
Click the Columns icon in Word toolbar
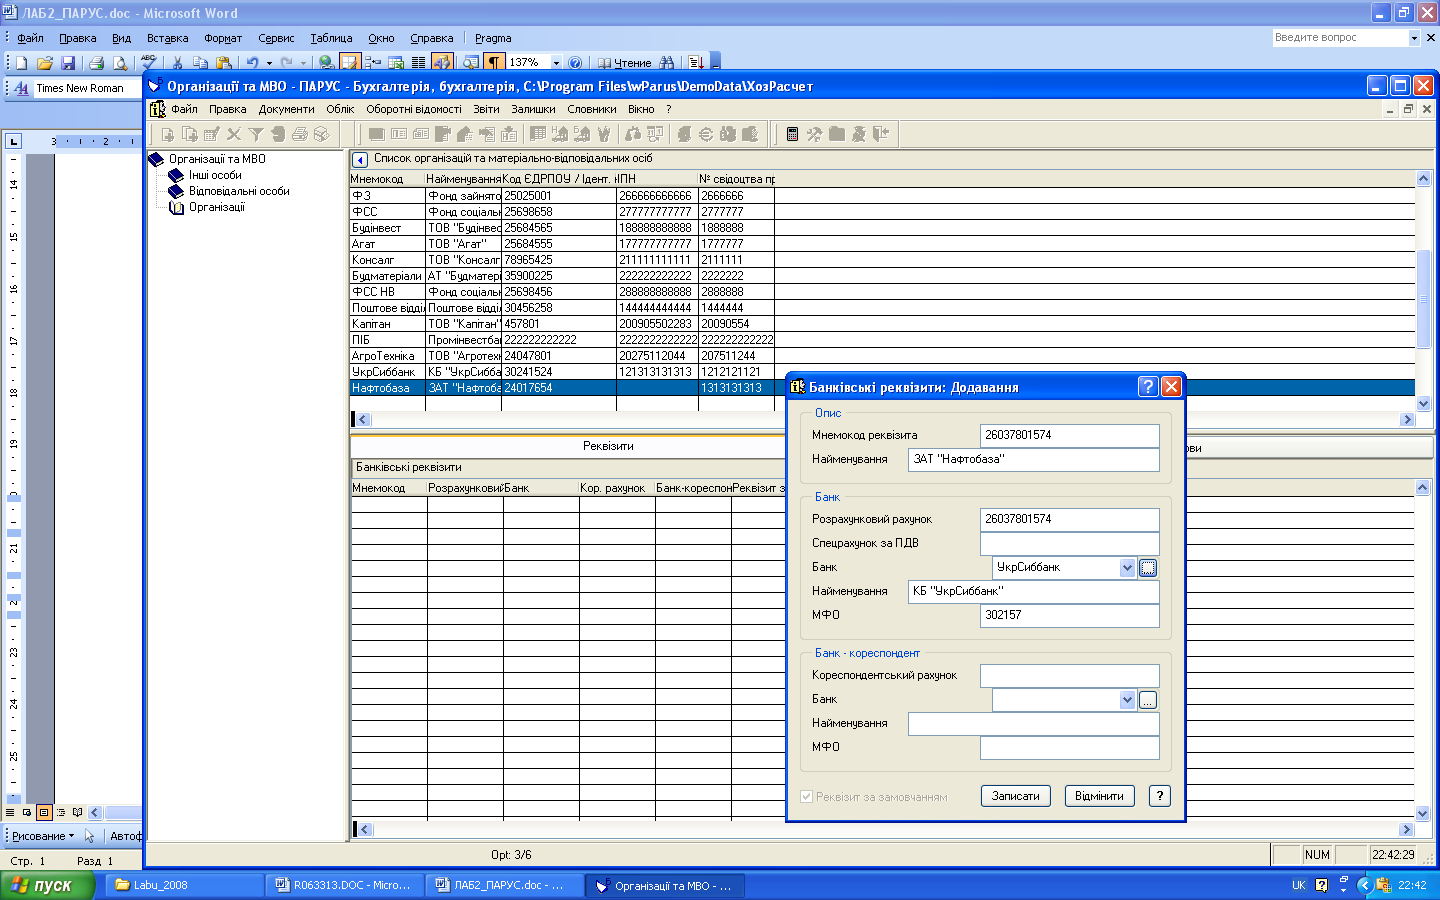point(418,62)
